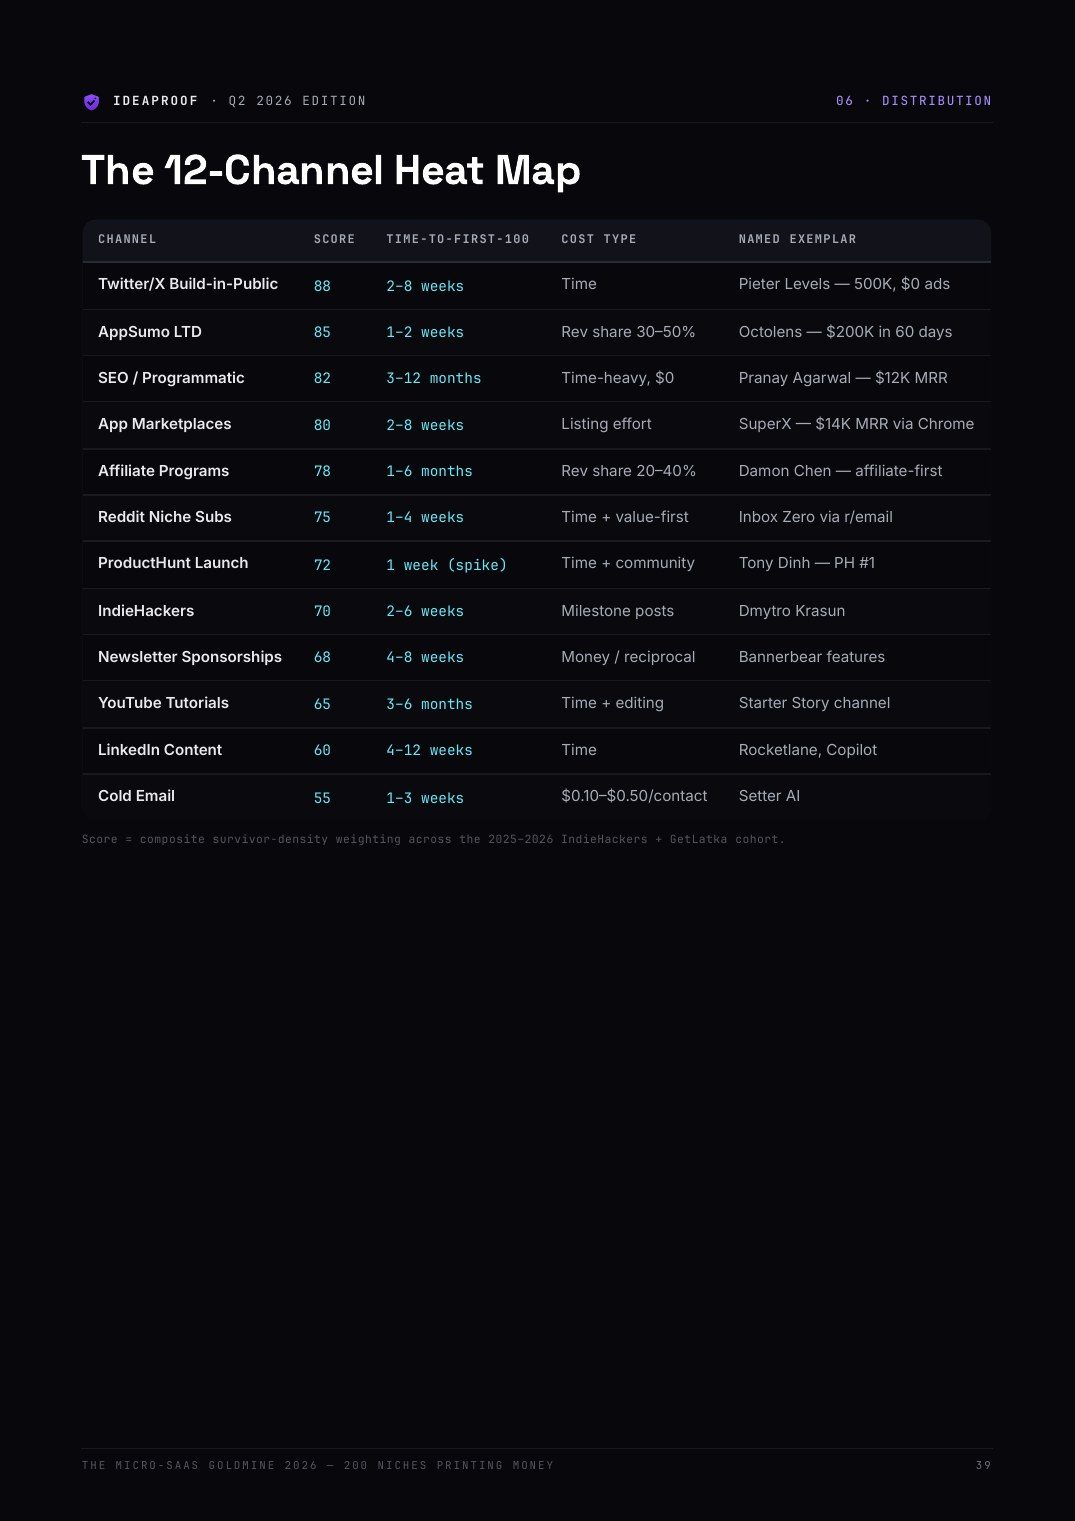
Task: Click the 'Setter AI' exemplar cell
Action: (x=769, y=796)
